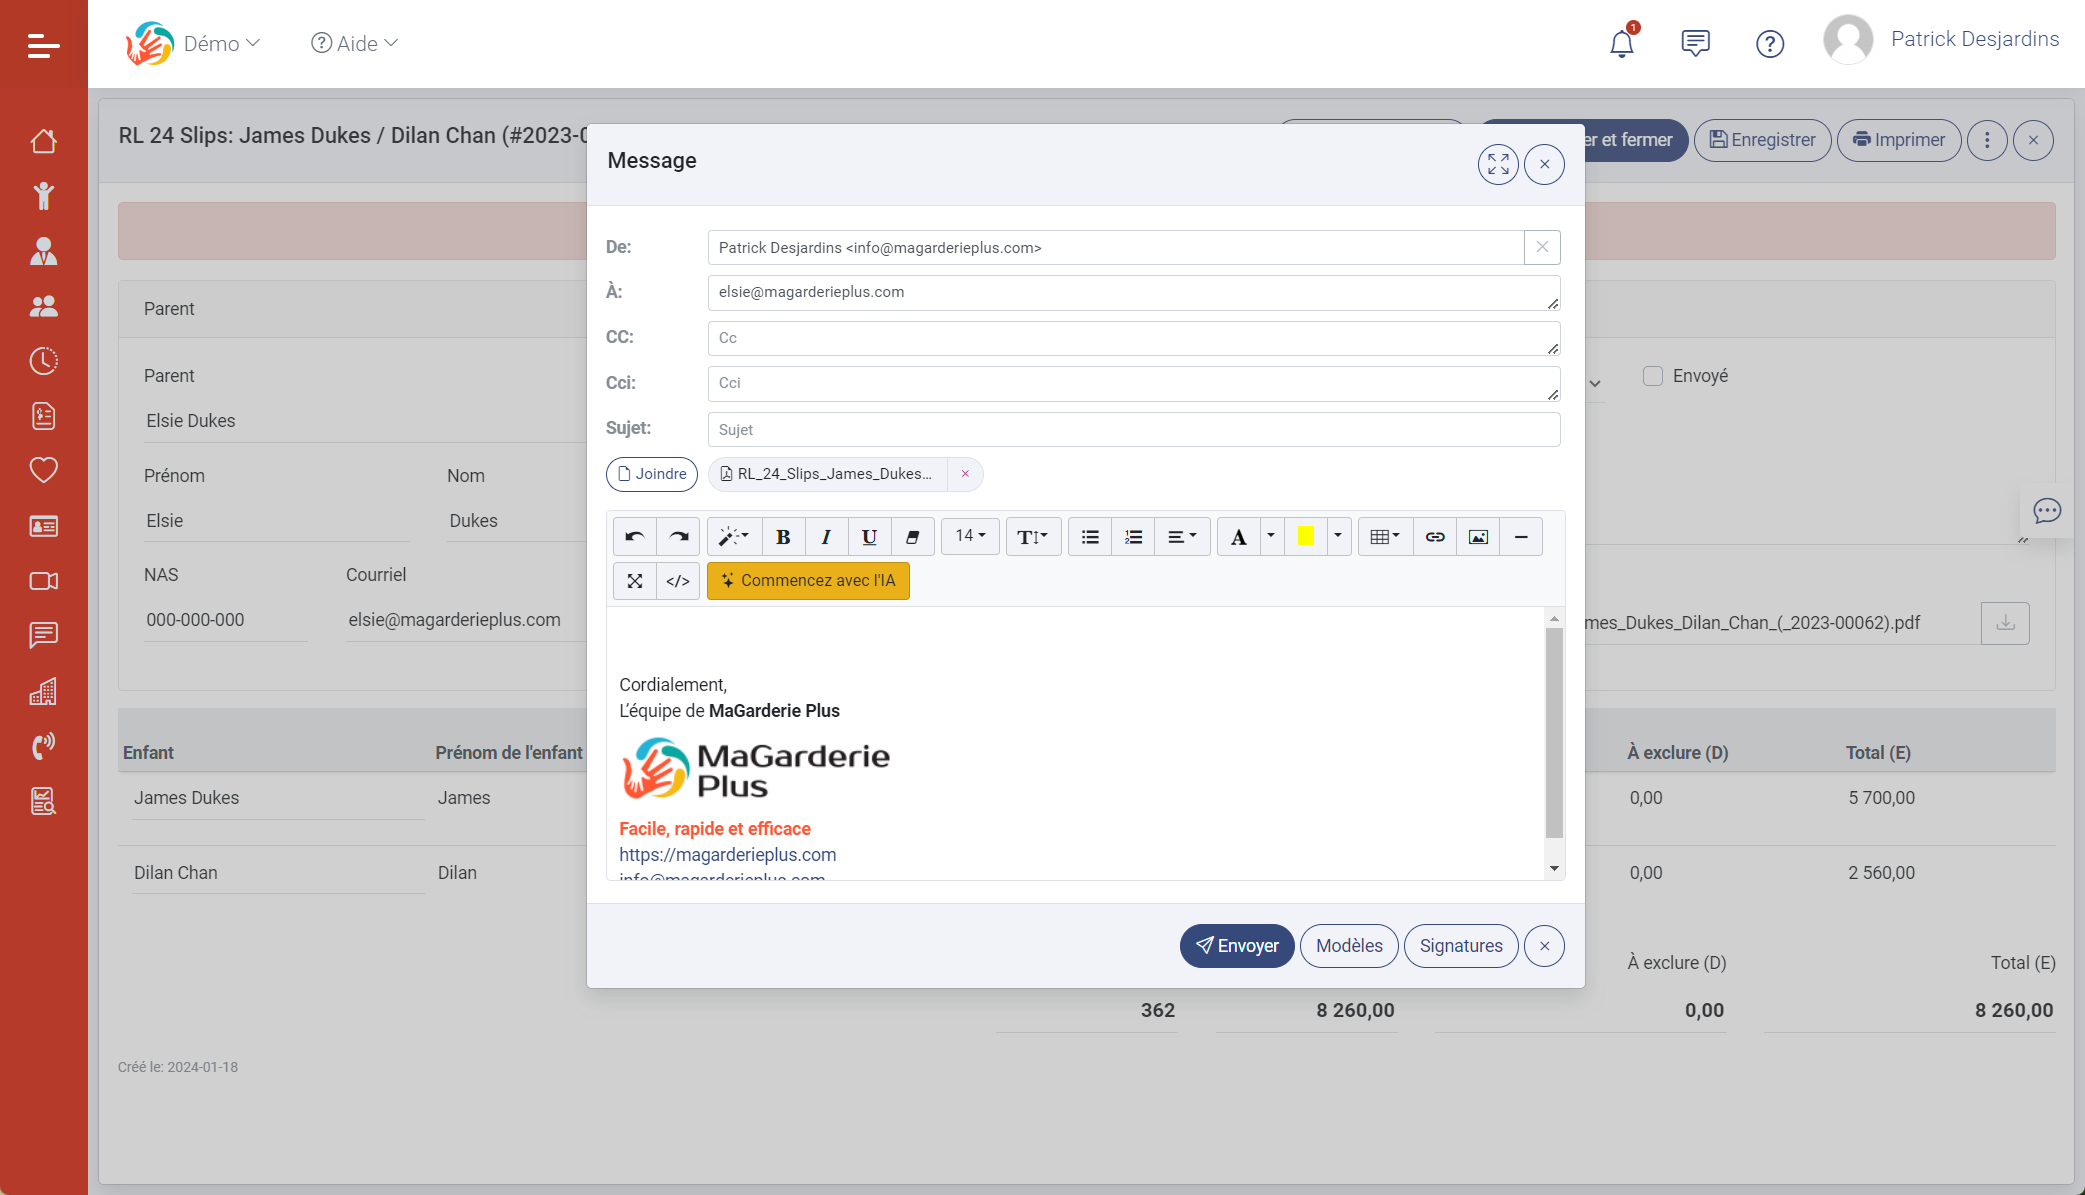
Task: Toggle italic formatting
Action: point(826,537)
